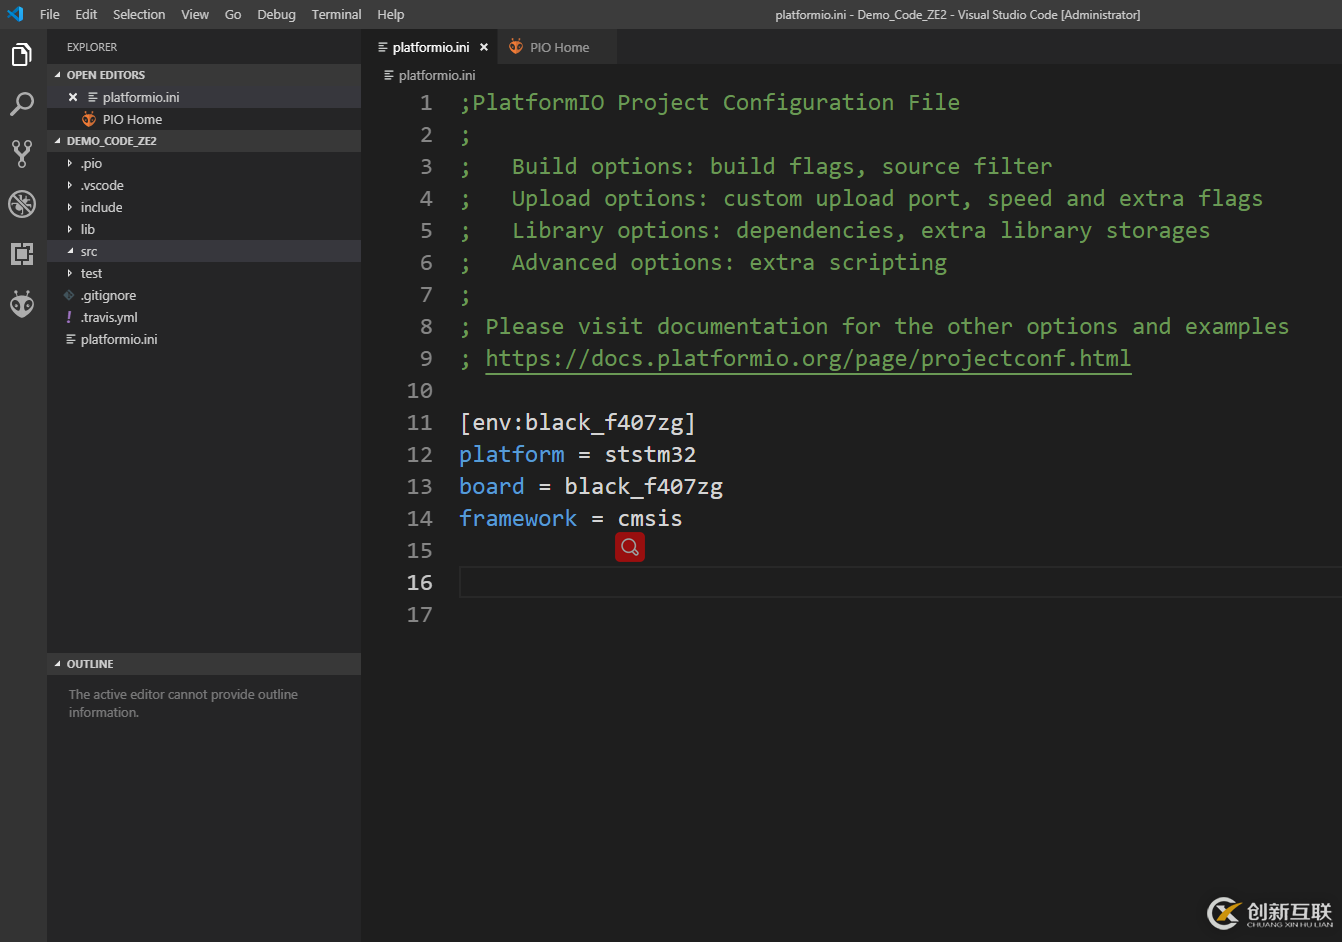This screenshot has height=942, width=1342.
Task: Open the Search view in activity bar
Action: 22,104
